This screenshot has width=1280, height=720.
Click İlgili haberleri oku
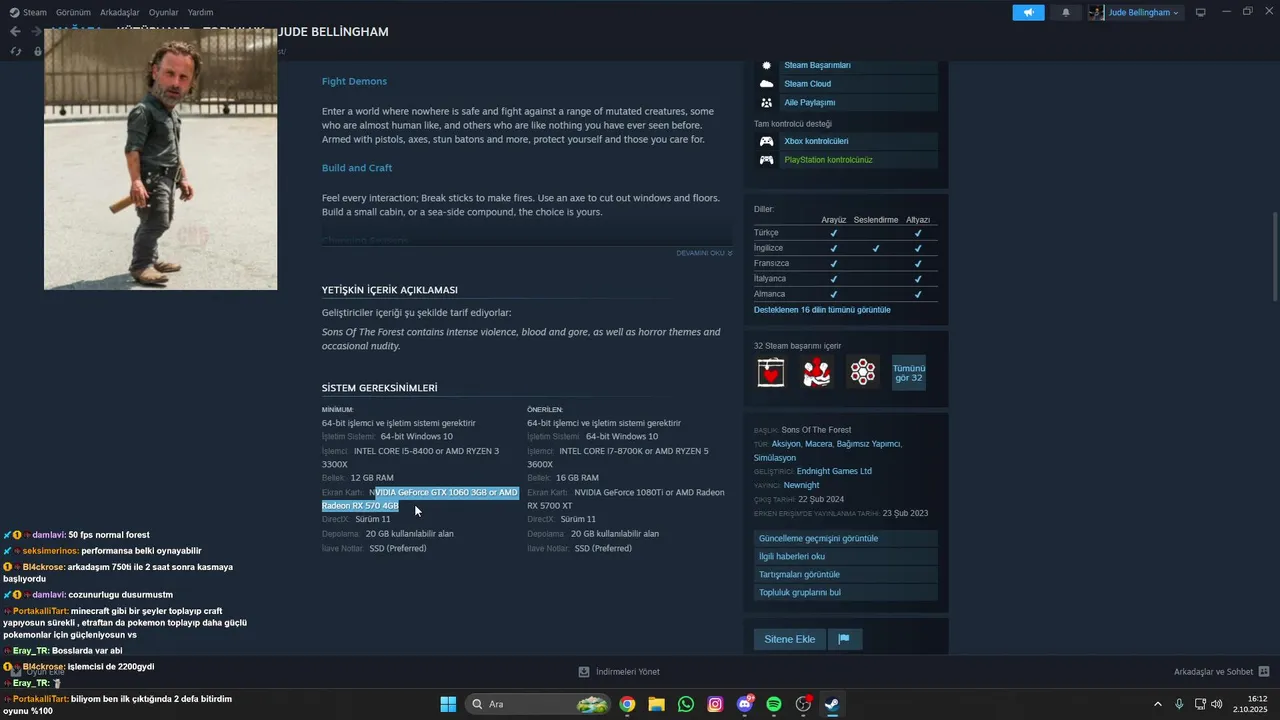point(846,557)
